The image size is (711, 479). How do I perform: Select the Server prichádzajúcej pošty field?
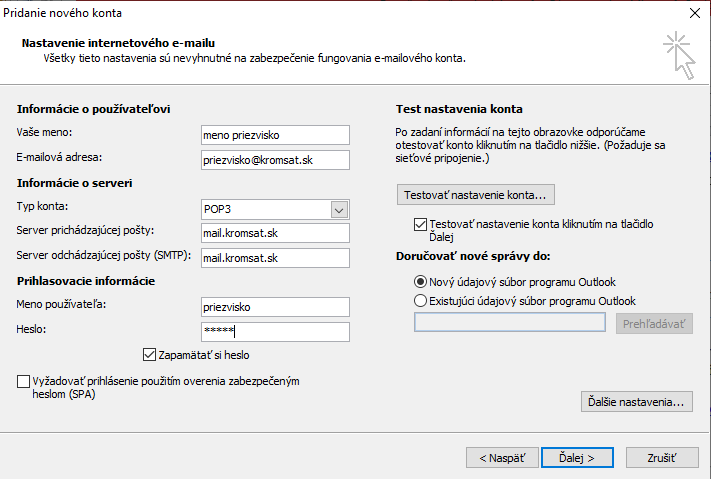coord(275,233)
